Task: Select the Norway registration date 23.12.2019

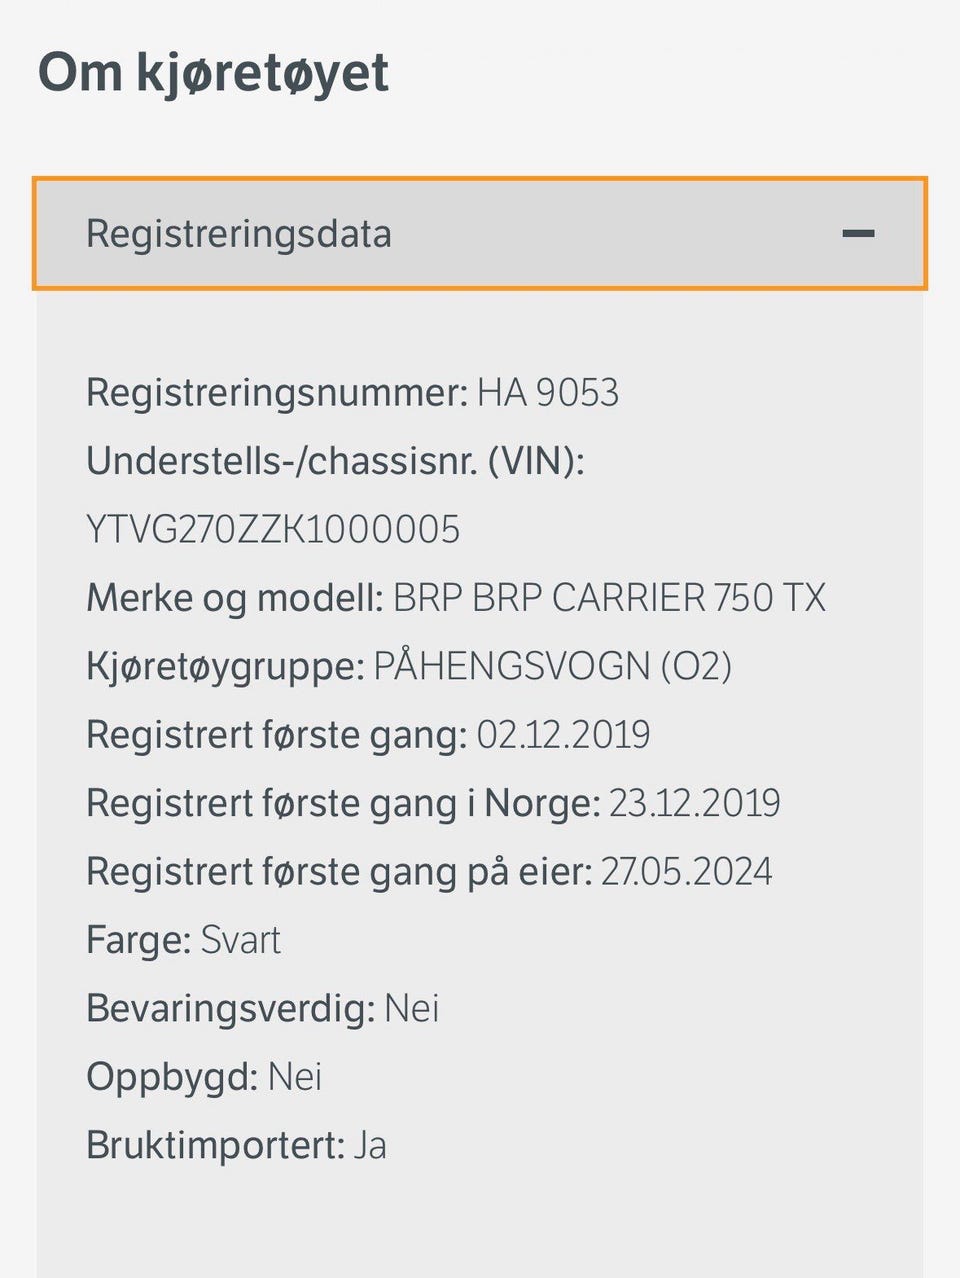Action: pos(694,803)
